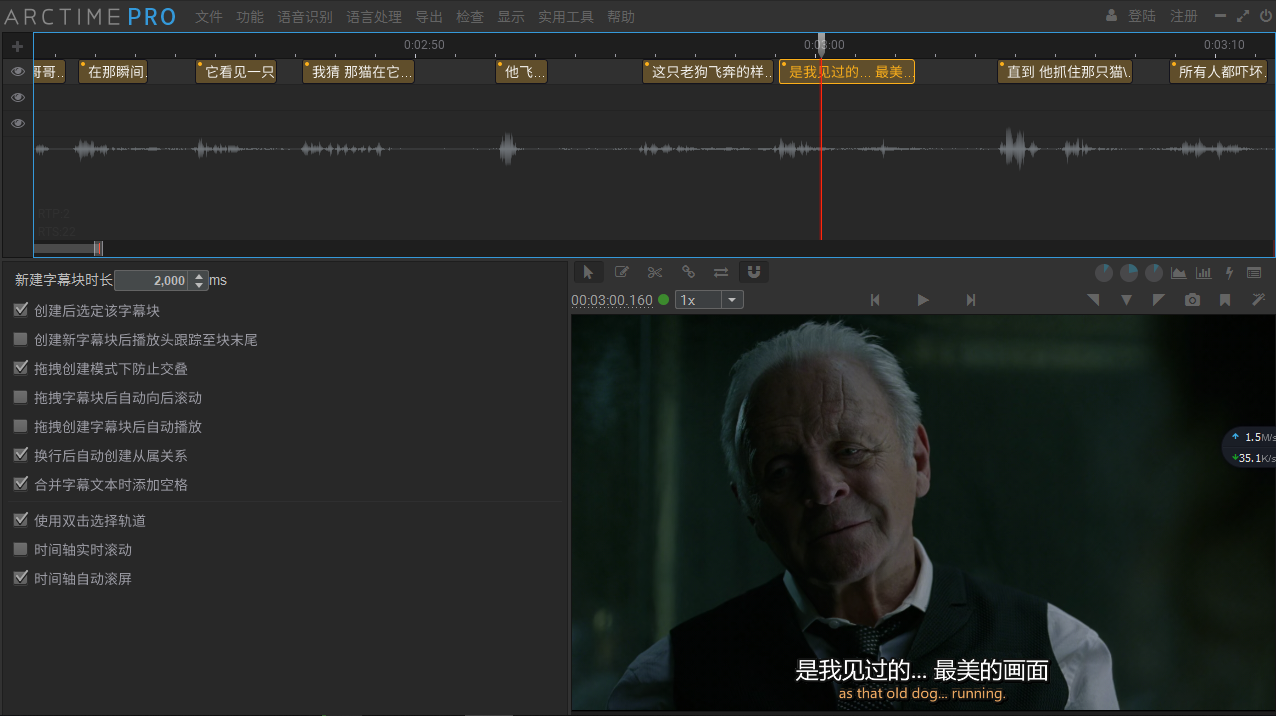1276x716 pixels.
Task: Increase the new subtitle block duration value
Action: [x=199, y=276]
